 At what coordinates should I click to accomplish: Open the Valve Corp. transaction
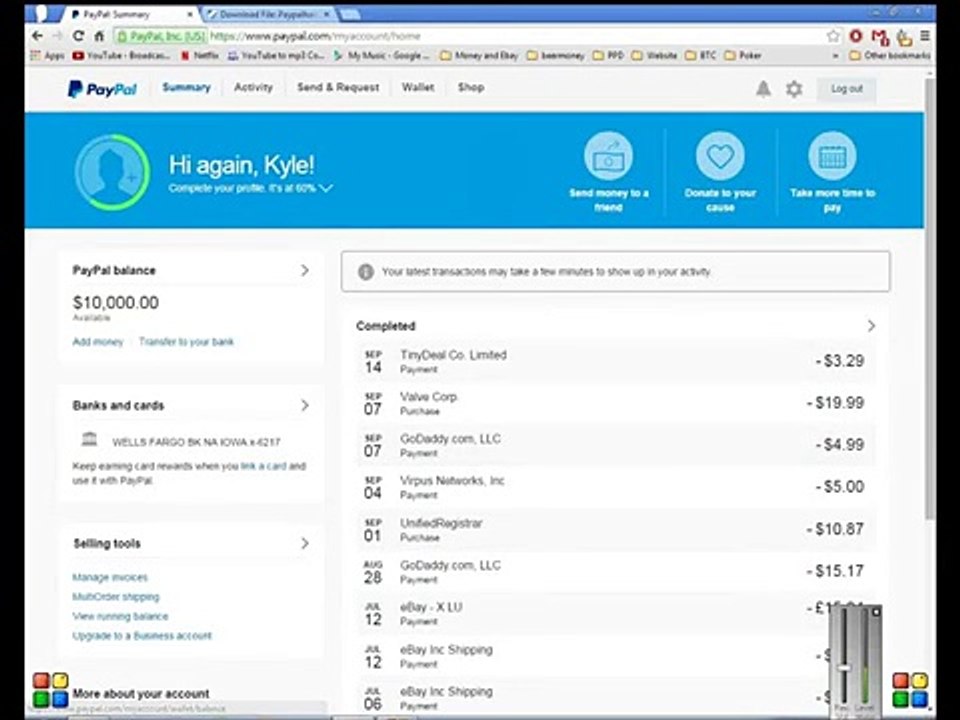coord(616,403)
